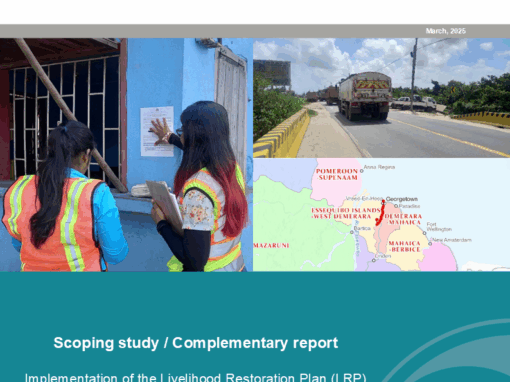Click the photo of trucks on the road
The image size is (510, 382).
[381, 98]
